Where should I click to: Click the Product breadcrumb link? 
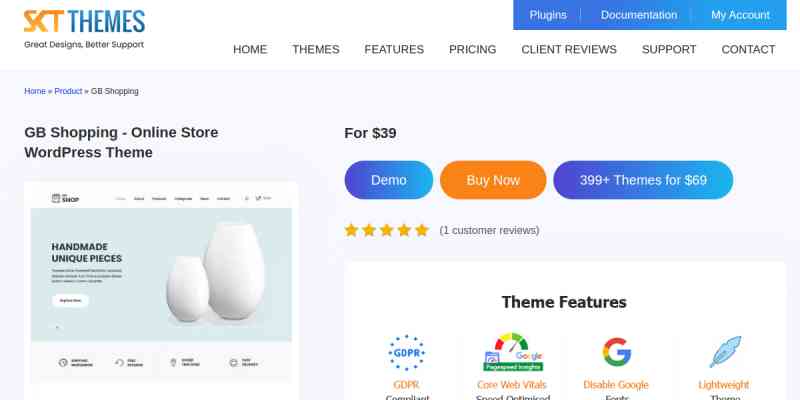[x=68, y=91]
